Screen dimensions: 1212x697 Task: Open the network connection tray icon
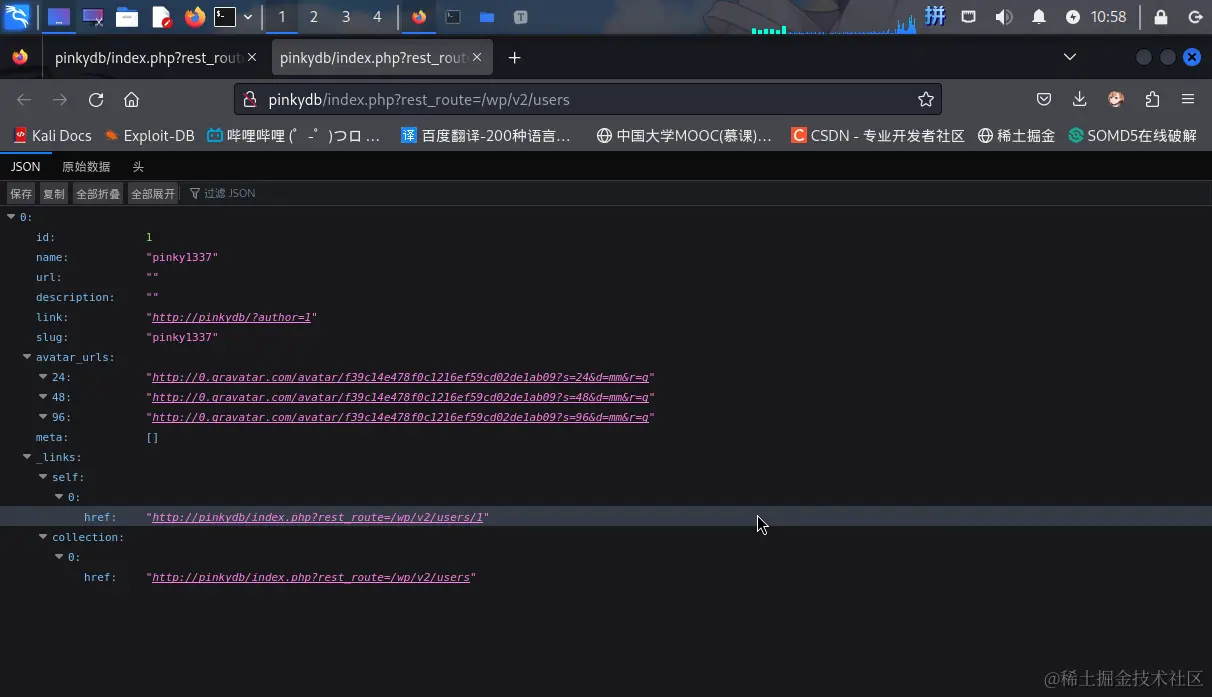pos(968,17)
